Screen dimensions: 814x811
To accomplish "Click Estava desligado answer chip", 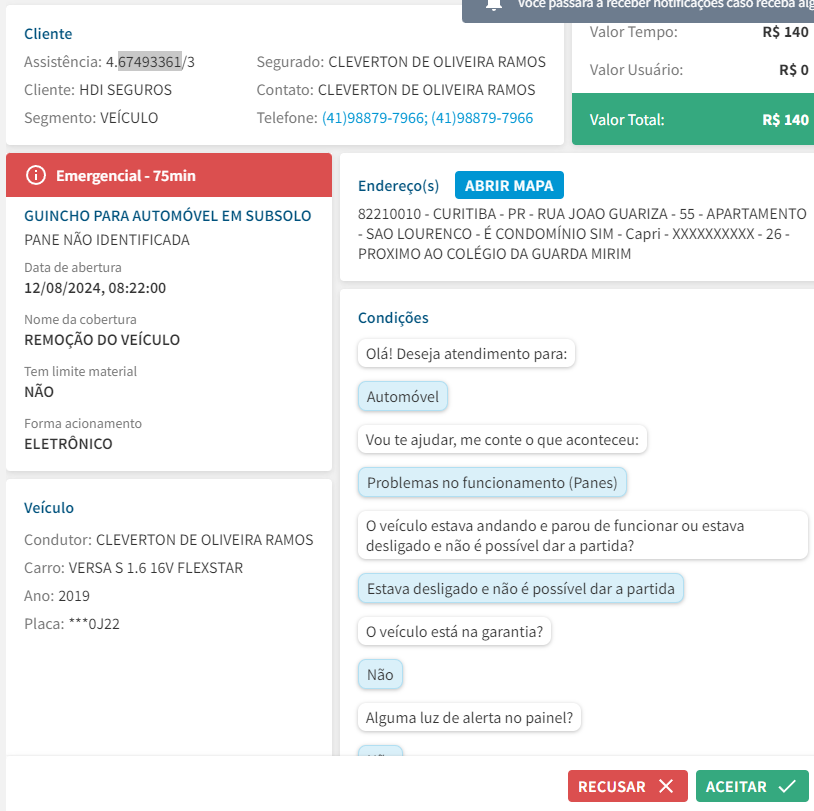I will (520, 589).
